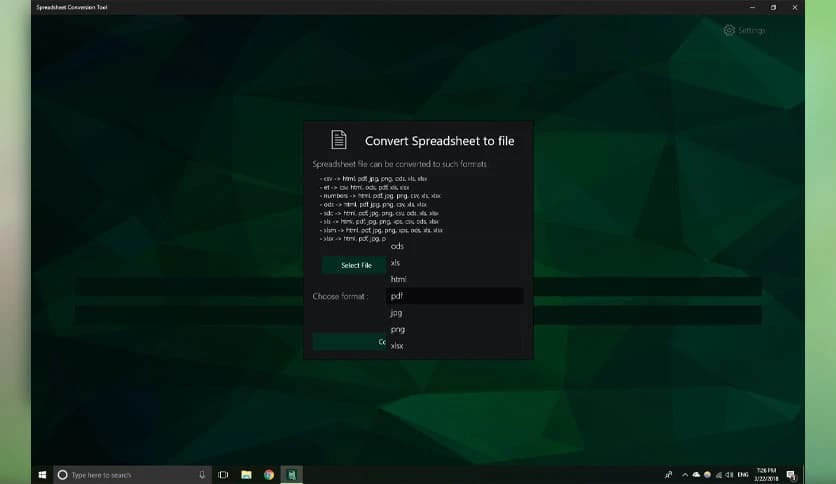The height and width of the screenshot is (484, 836).
Task: Click the Spreadsheet Conversion Tool taskbar icon
Action: (x=292, y=474)
